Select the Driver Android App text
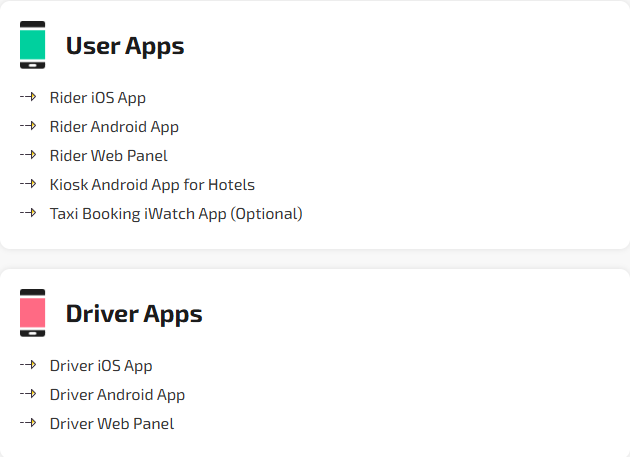 point(117,395)
